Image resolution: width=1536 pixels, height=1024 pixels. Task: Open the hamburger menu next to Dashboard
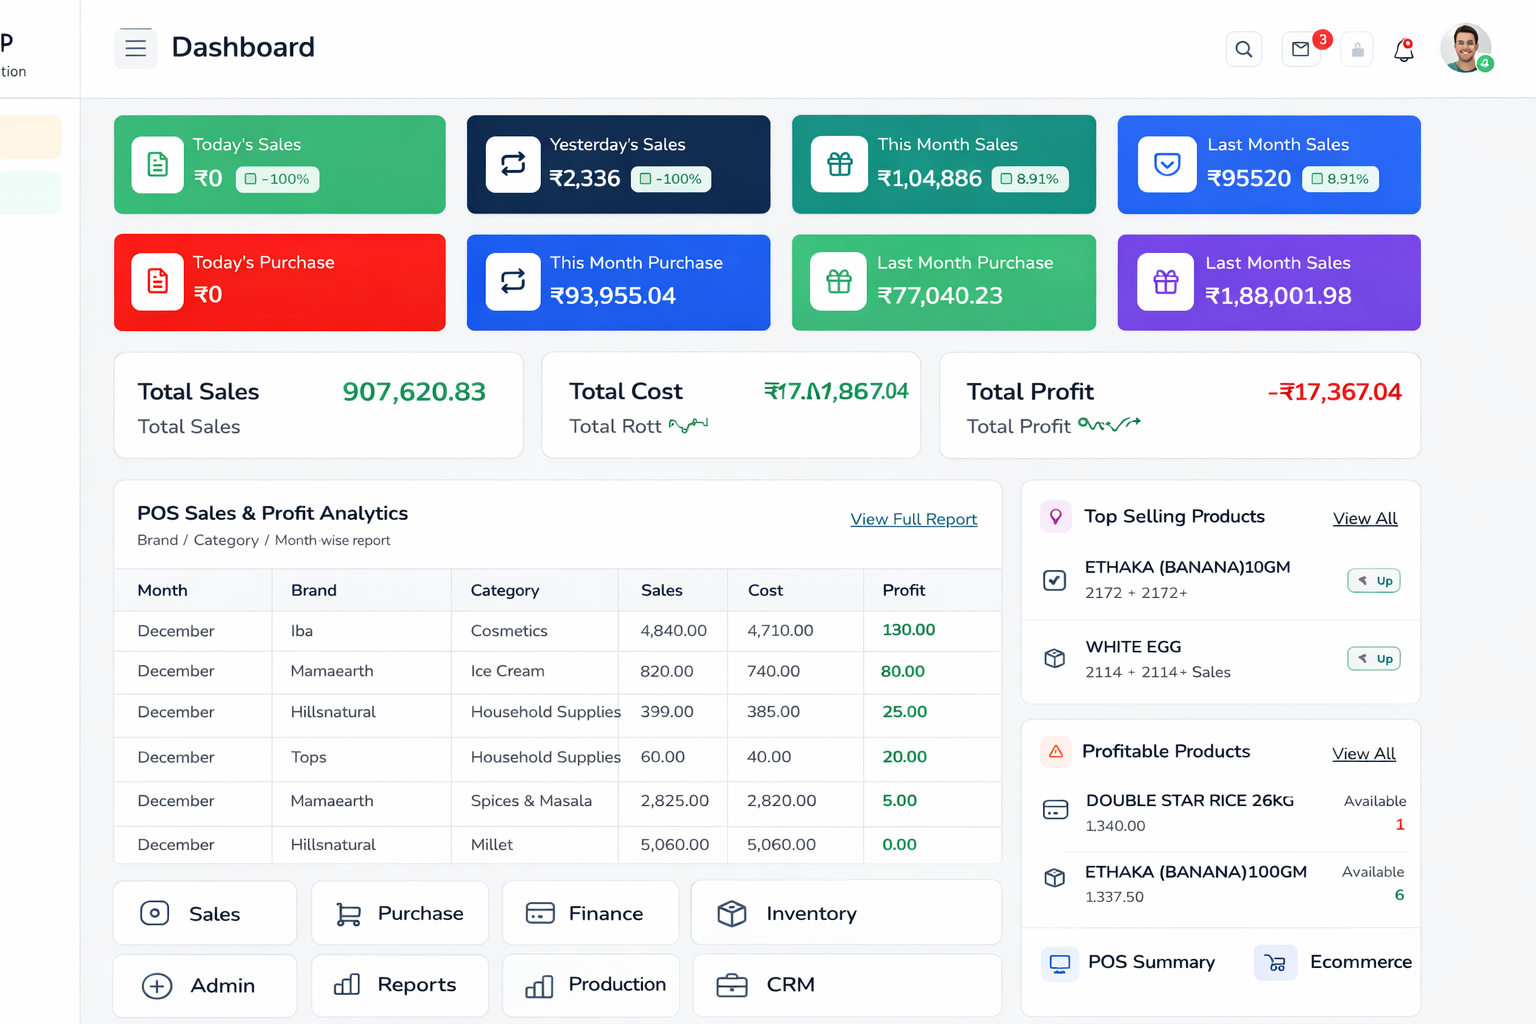click(x=136, y=48)
